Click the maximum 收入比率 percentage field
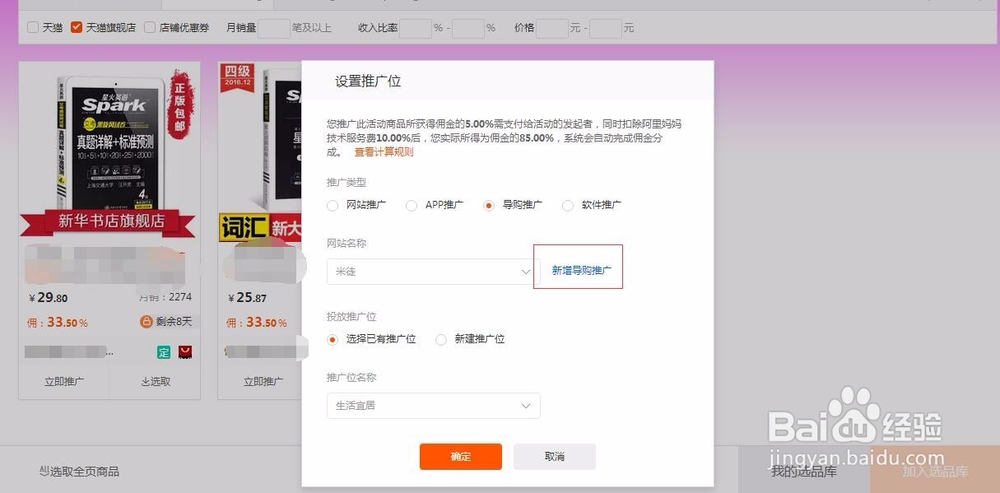The height and width of the screenshot is (493, 1000). point(468,28)
